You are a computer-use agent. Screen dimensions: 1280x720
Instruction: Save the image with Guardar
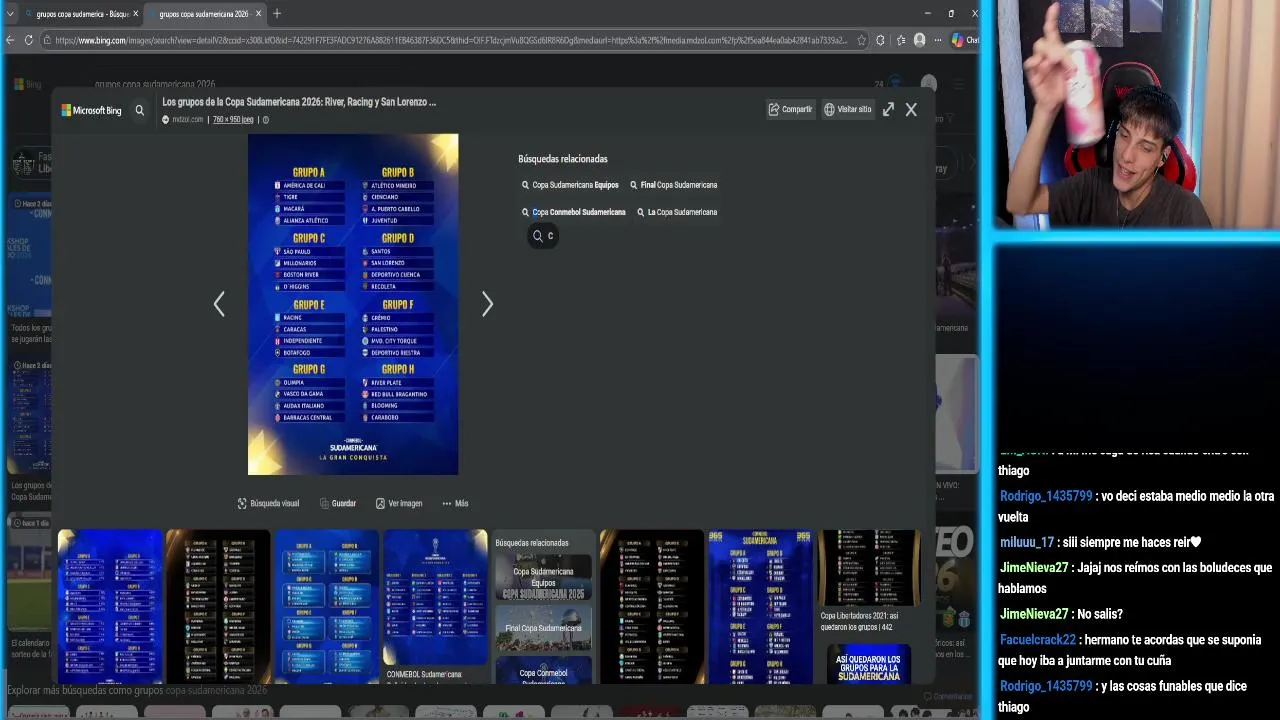[x=337, y=504]
